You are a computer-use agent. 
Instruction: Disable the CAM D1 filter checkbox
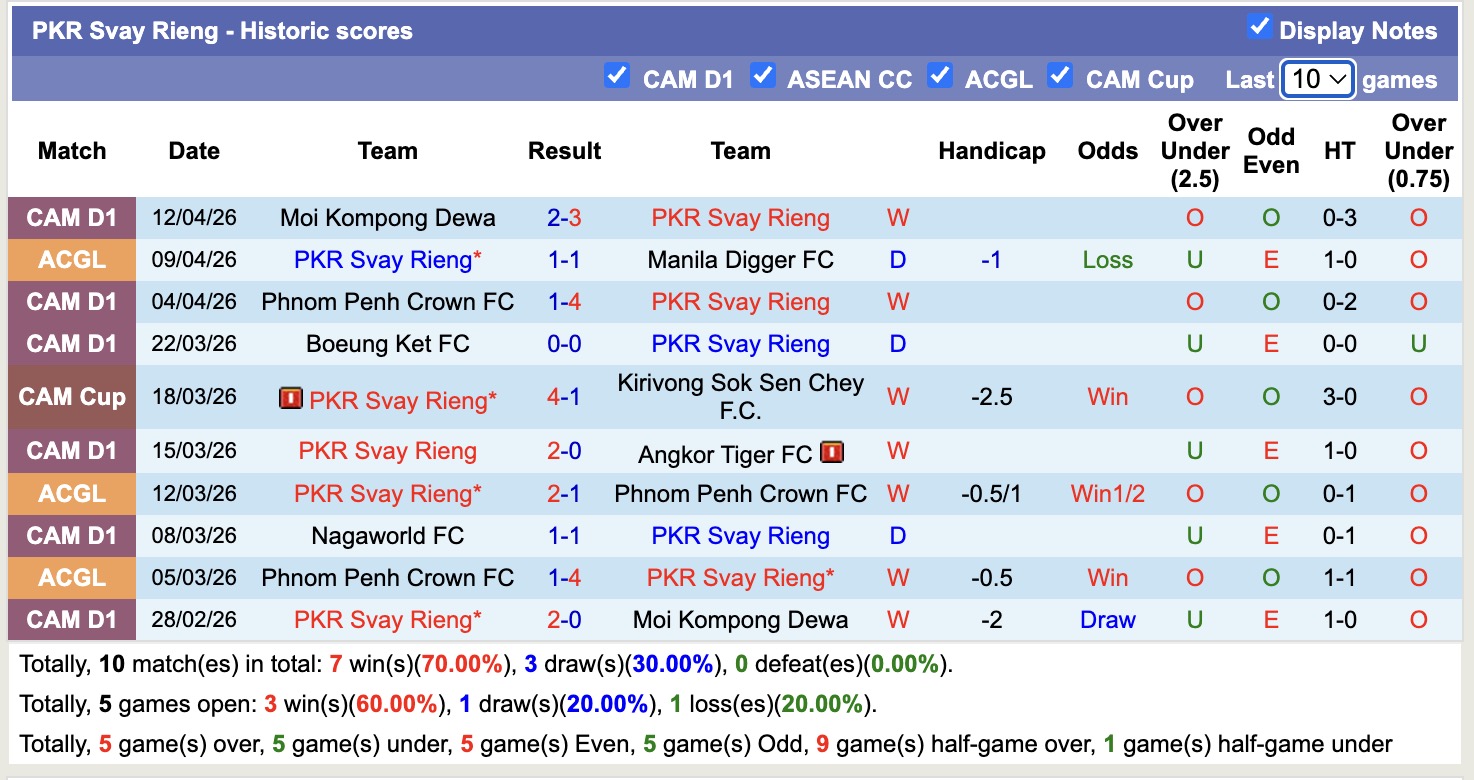617,74
